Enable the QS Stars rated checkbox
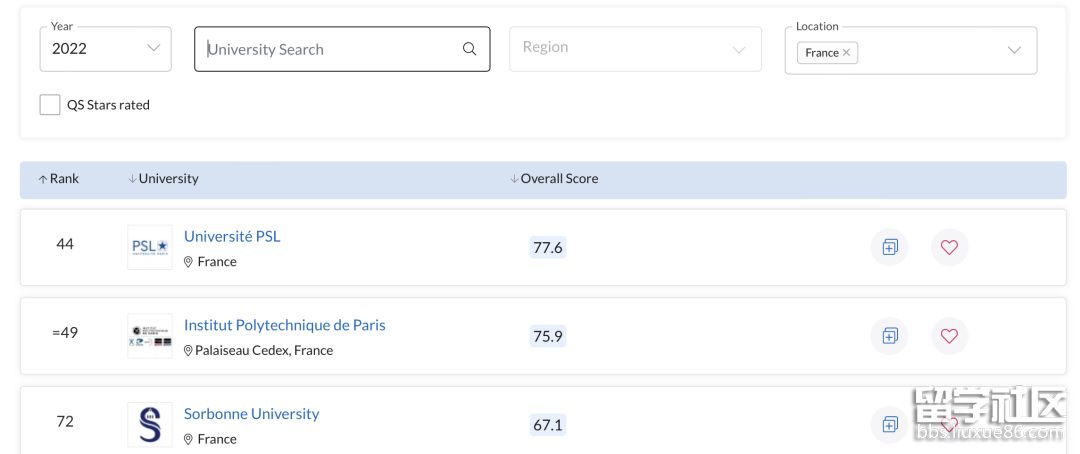 pos(50,105)
